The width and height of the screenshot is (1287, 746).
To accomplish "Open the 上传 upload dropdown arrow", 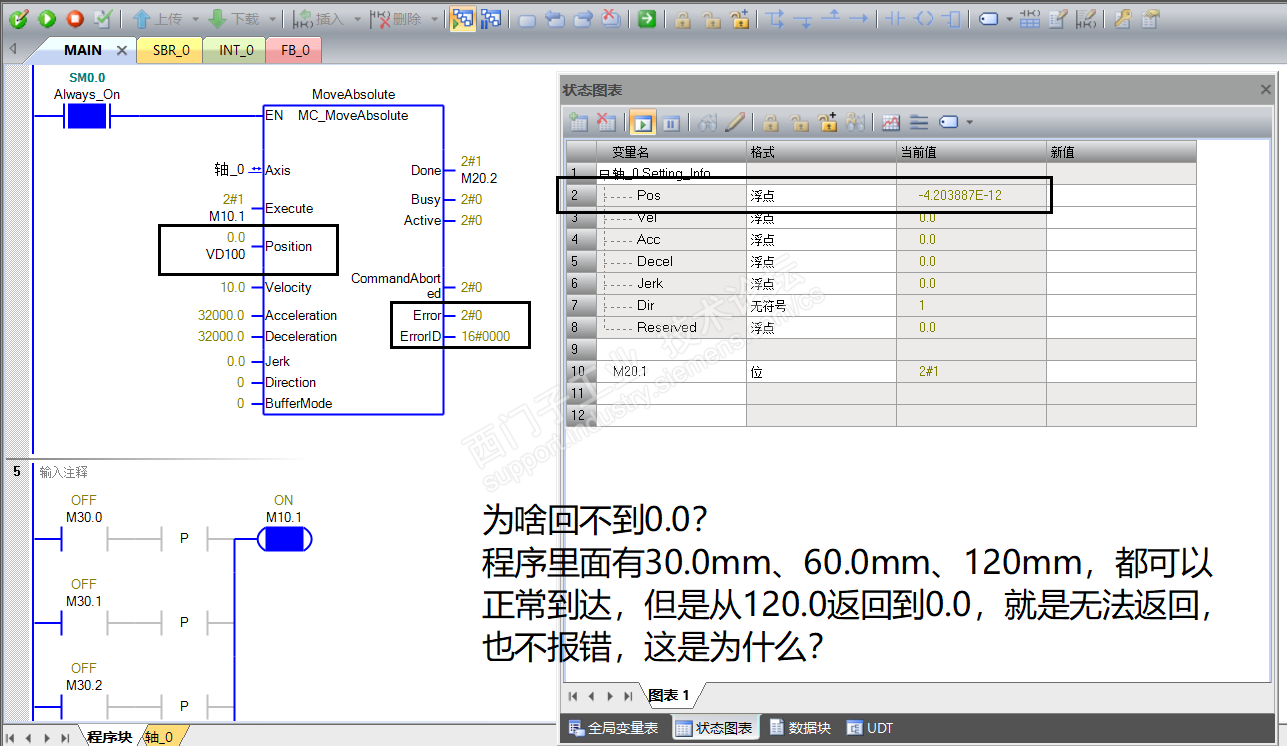I will click(x=194, y=19).
